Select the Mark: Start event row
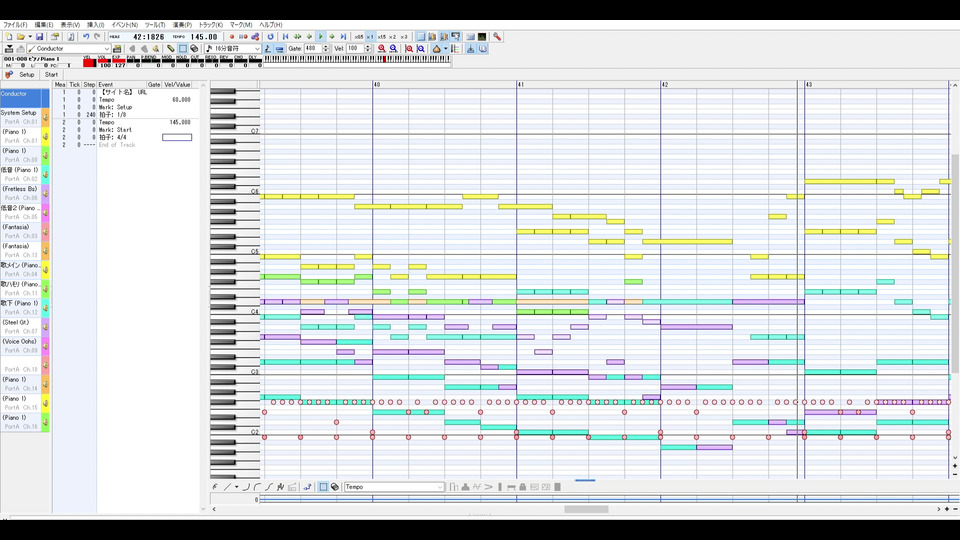Image resolution: width=960 pixels, height=540 pixels. (126, 130)
